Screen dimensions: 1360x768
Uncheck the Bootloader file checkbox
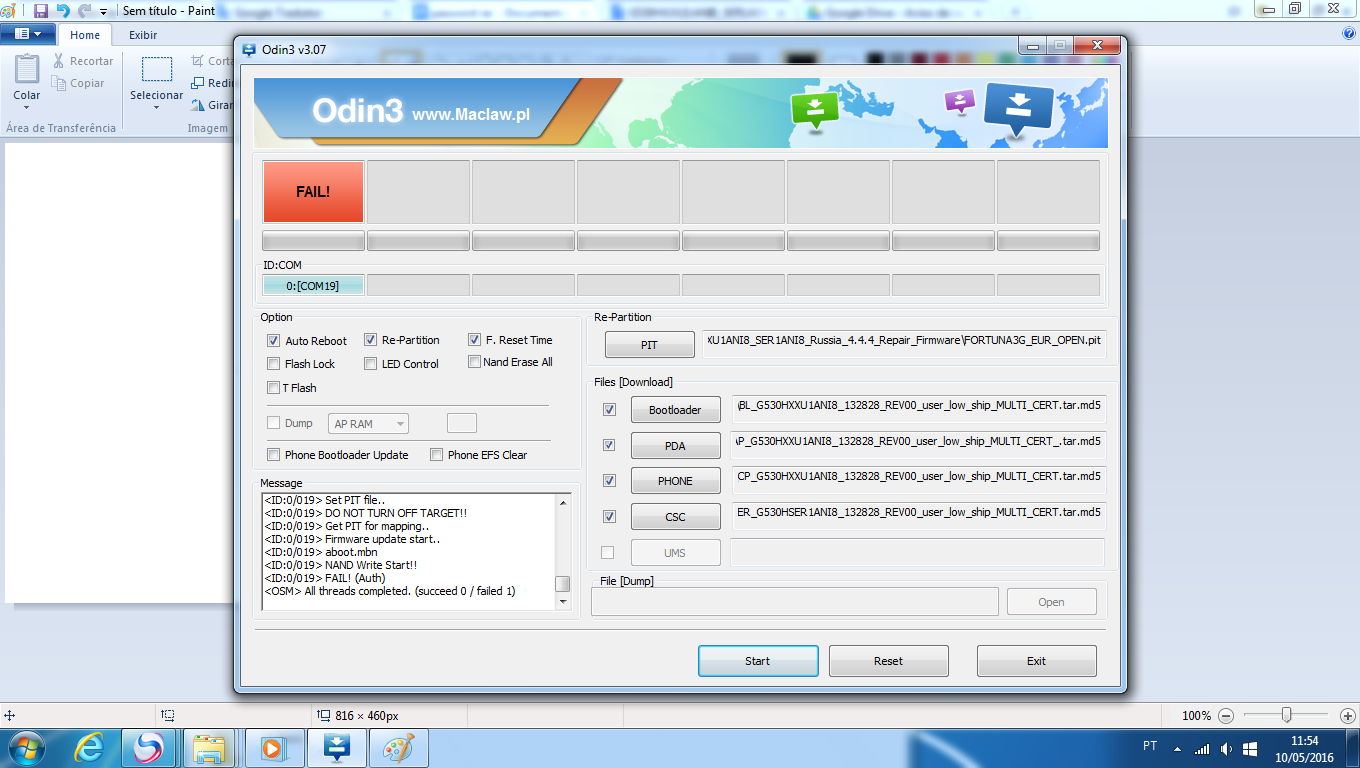609,410
